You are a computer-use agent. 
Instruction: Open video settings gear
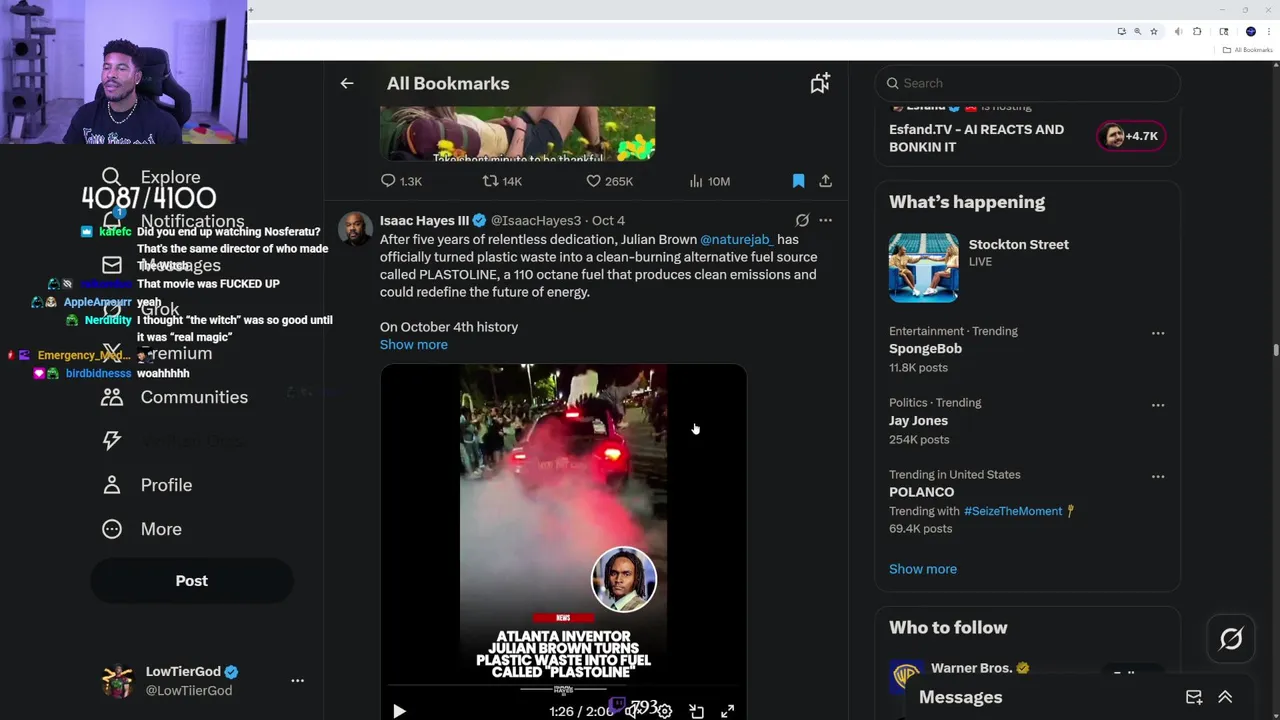665,711
